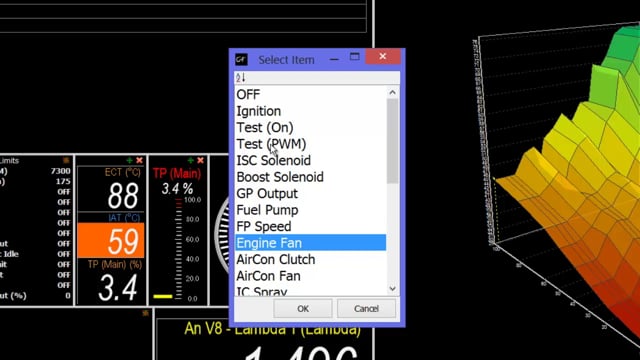The height and width of the screenshot is (360, 640).
Task: Choose FP Speed in the list
Action: point(311,226)
